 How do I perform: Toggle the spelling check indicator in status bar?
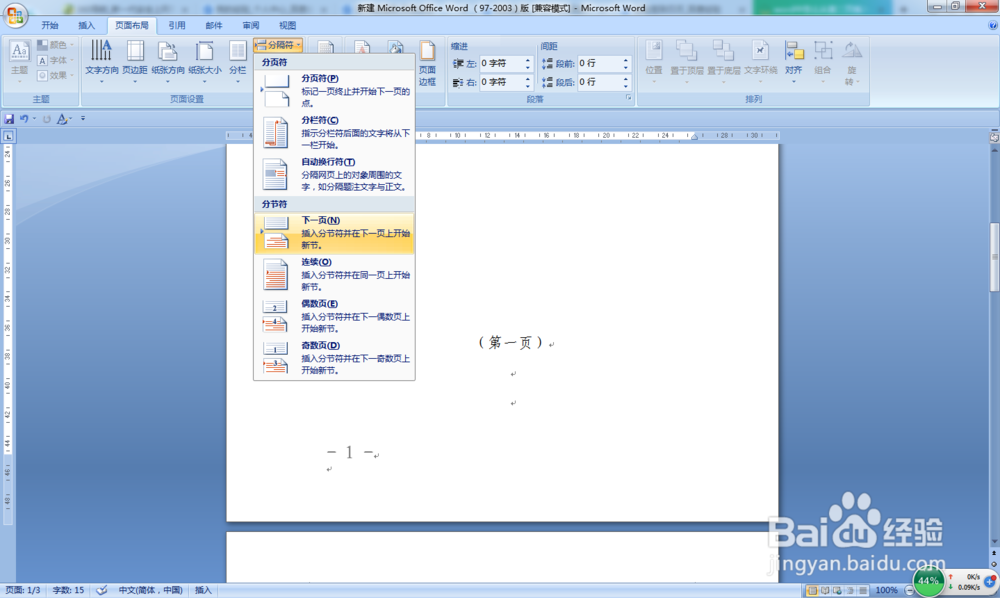pos(101,590)
